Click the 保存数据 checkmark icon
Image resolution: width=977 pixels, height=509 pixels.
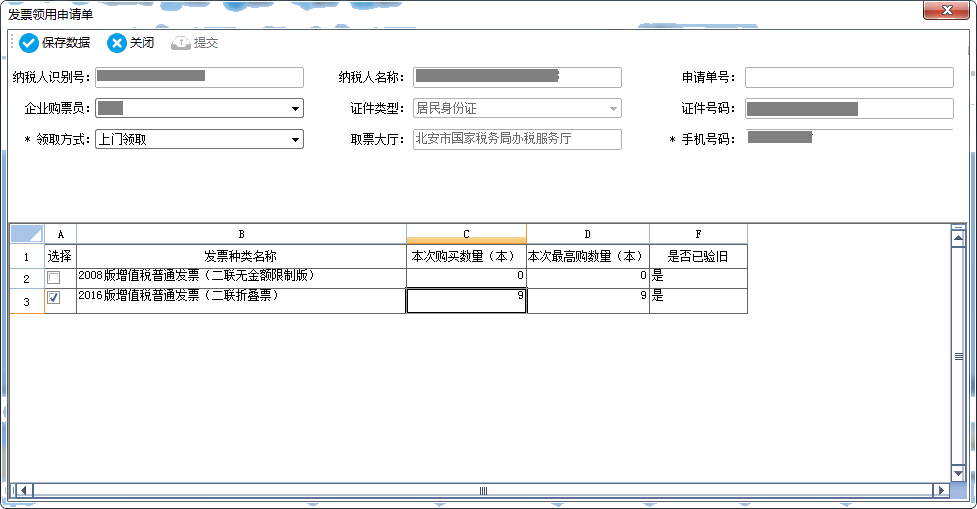pyautogui.click(x=29, y=43)
